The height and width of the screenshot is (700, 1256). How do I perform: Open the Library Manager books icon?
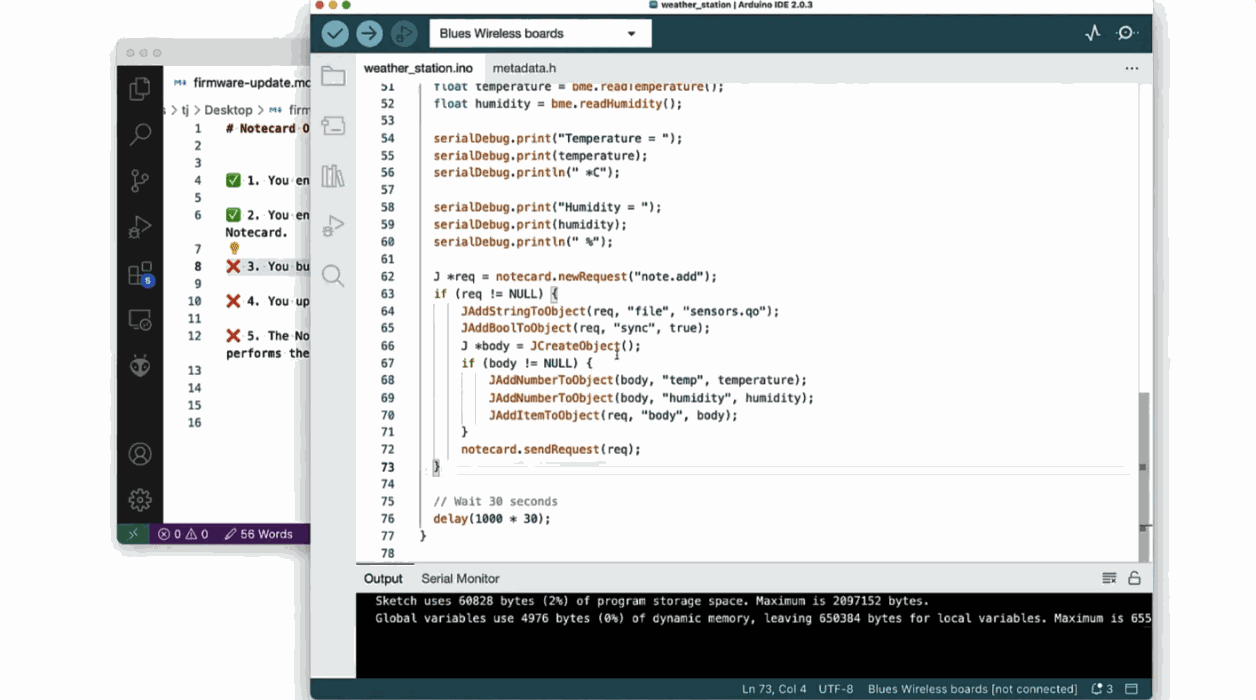point(333,176)
